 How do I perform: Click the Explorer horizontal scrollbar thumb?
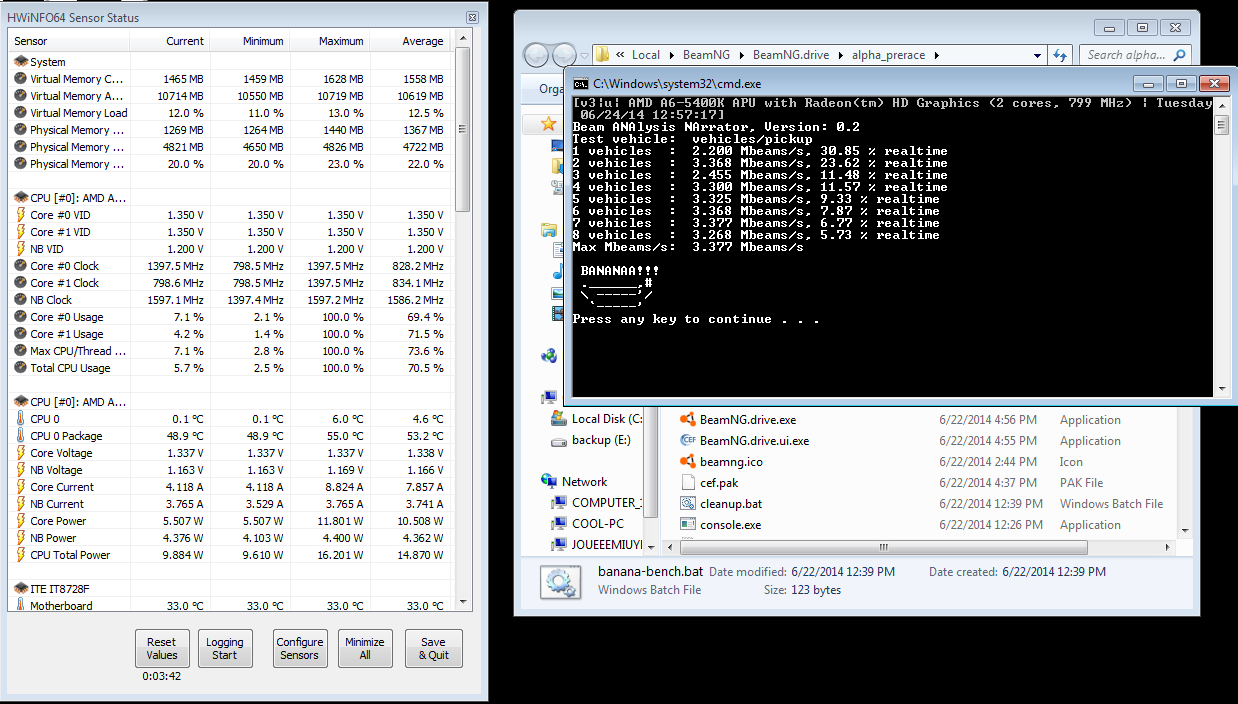pos(885,546)
